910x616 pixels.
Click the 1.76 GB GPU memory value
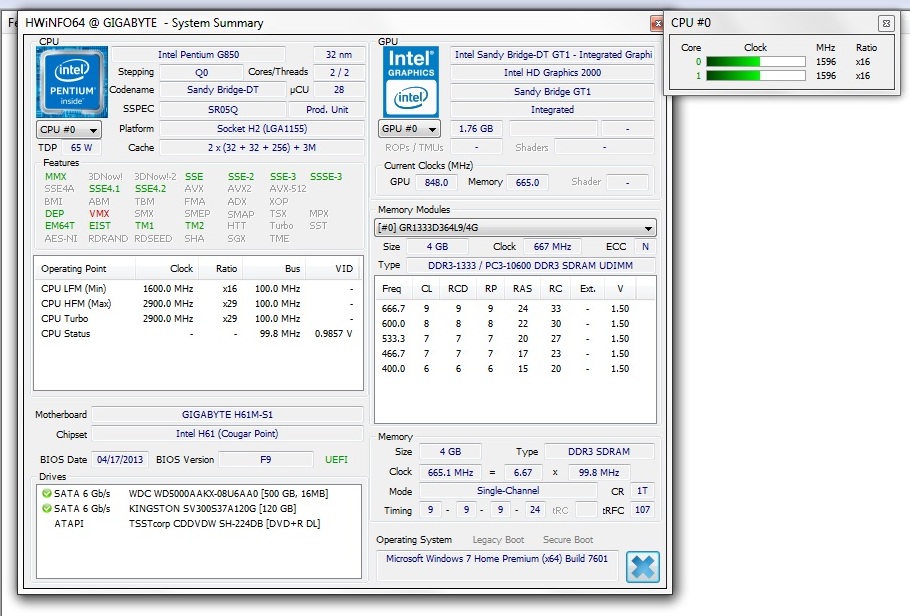coord(476,128)
